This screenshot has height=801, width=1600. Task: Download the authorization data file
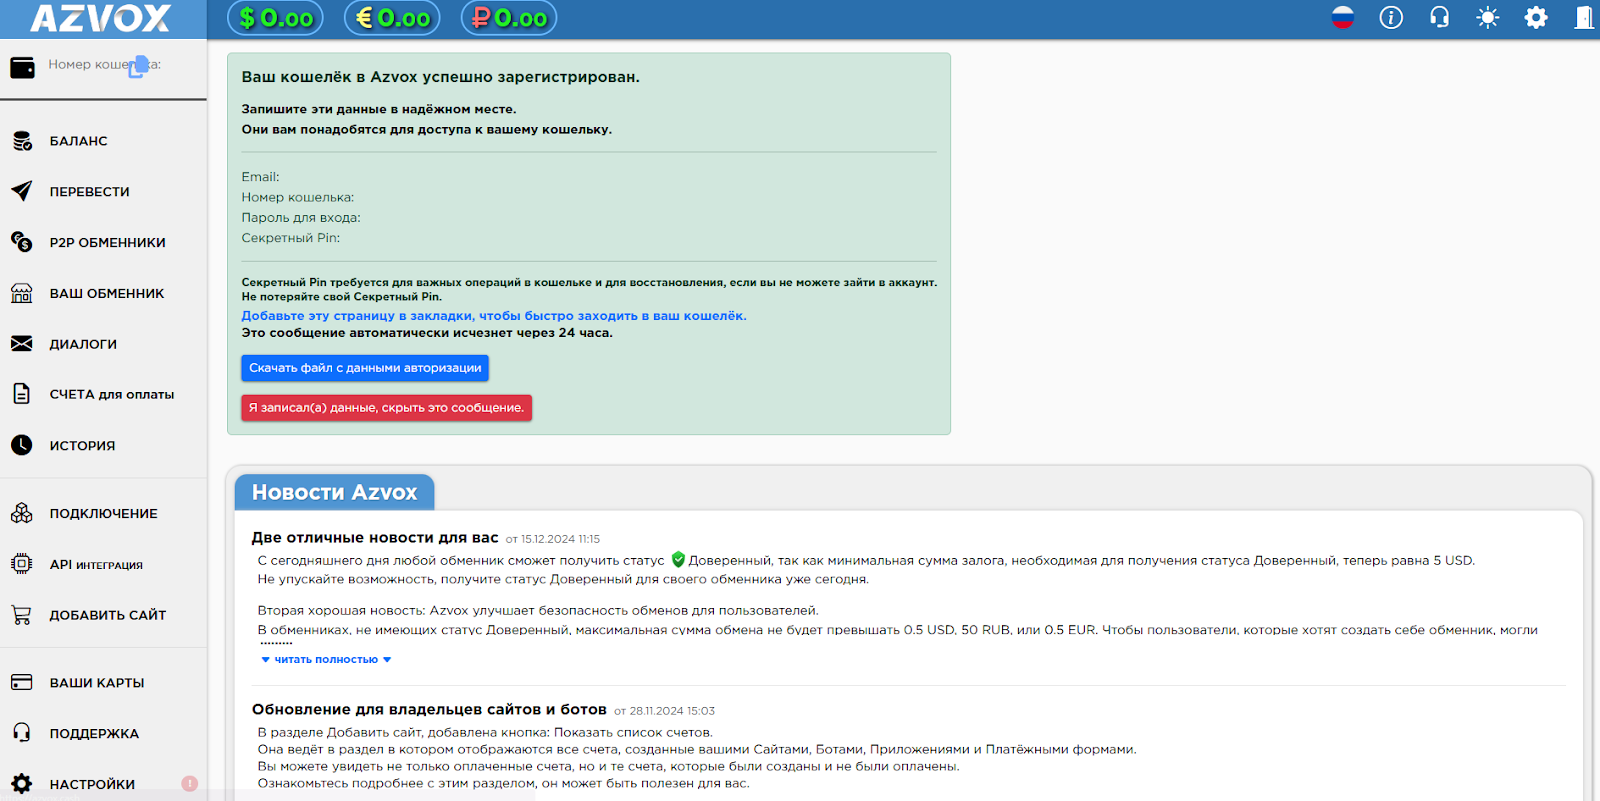[x=365, y=368]
